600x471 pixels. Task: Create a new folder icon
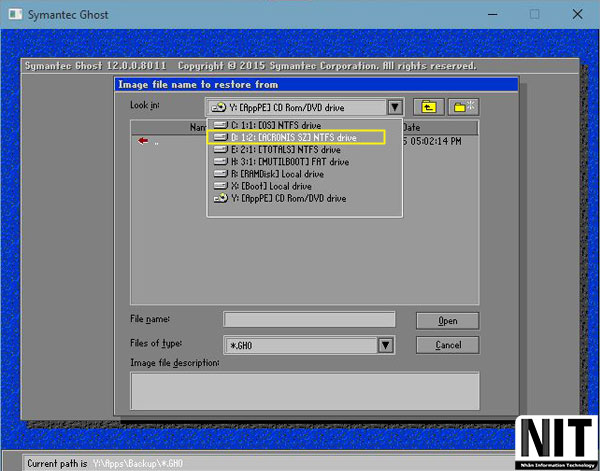point(463,107)
